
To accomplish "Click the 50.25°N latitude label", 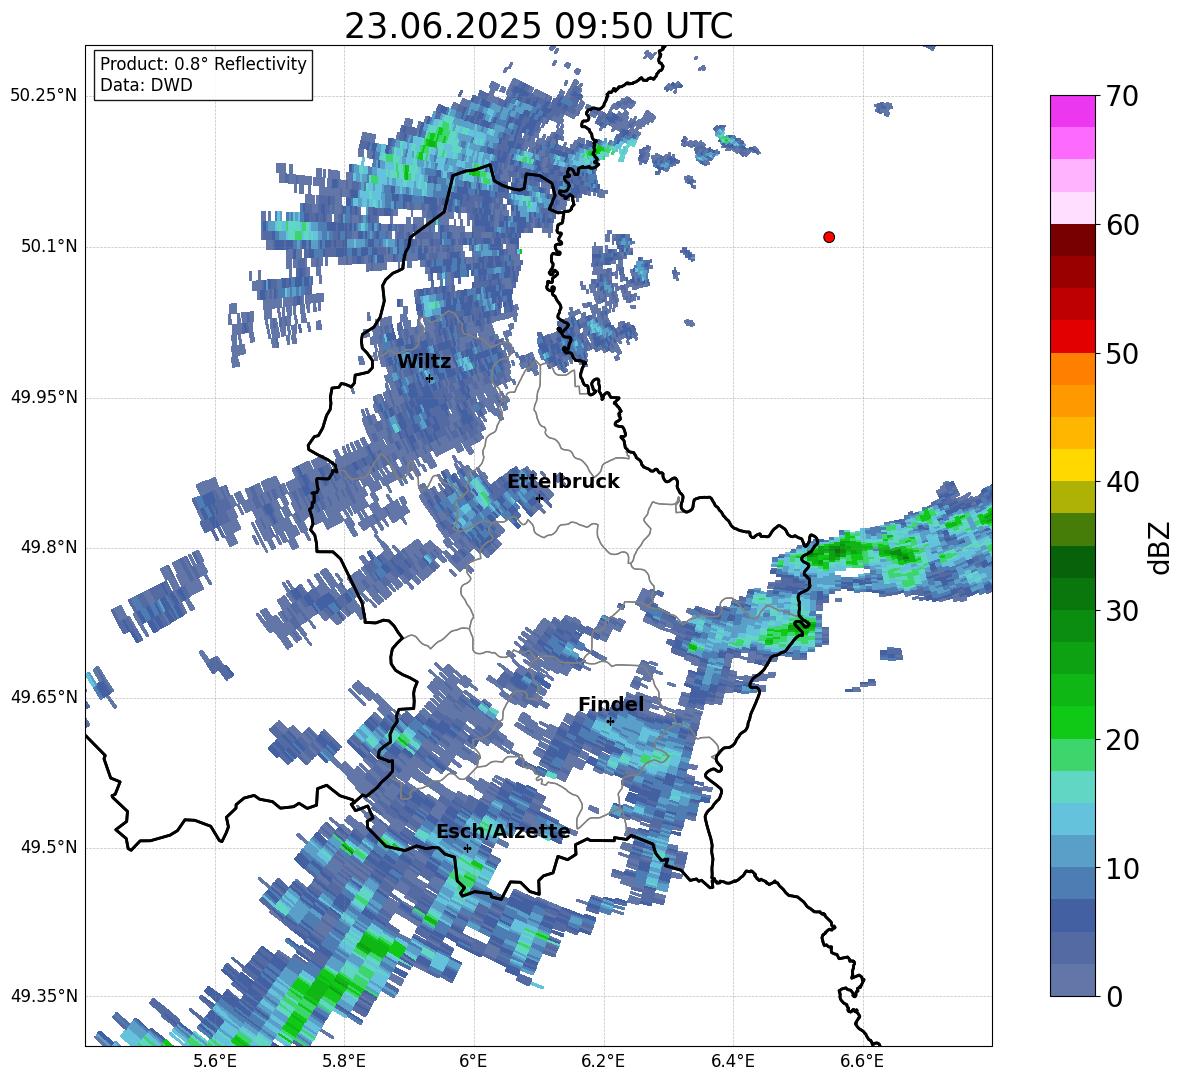I will (x=44, y=96).
